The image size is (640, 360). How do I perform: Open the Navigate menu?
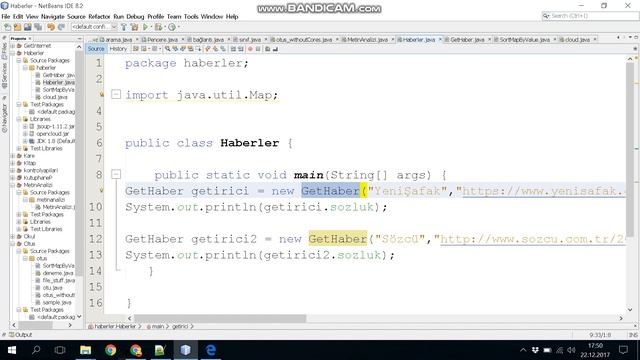53,17
